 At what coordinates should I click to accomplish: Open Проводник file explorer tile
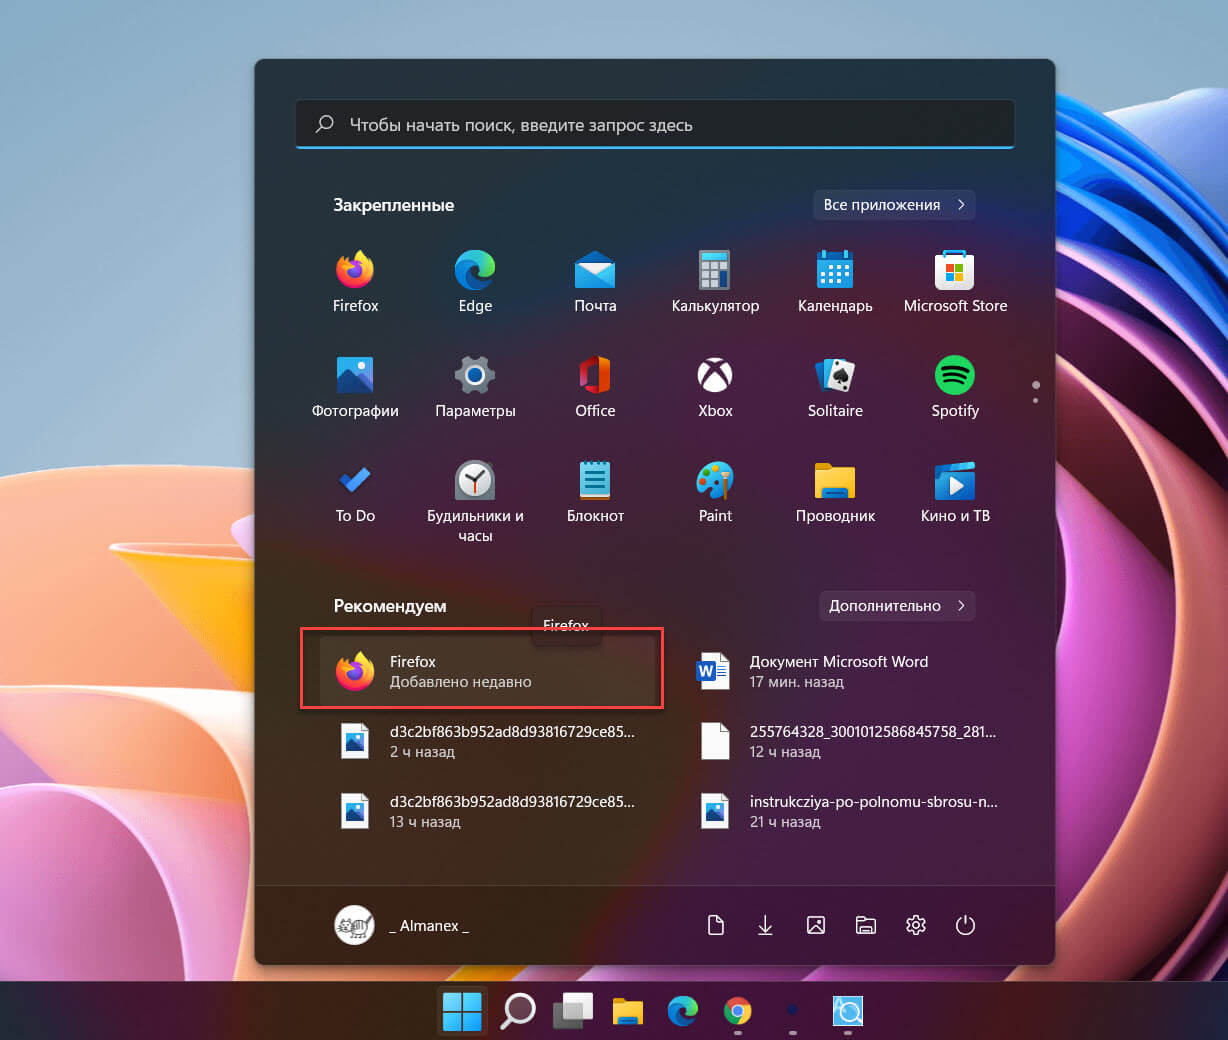835,492
